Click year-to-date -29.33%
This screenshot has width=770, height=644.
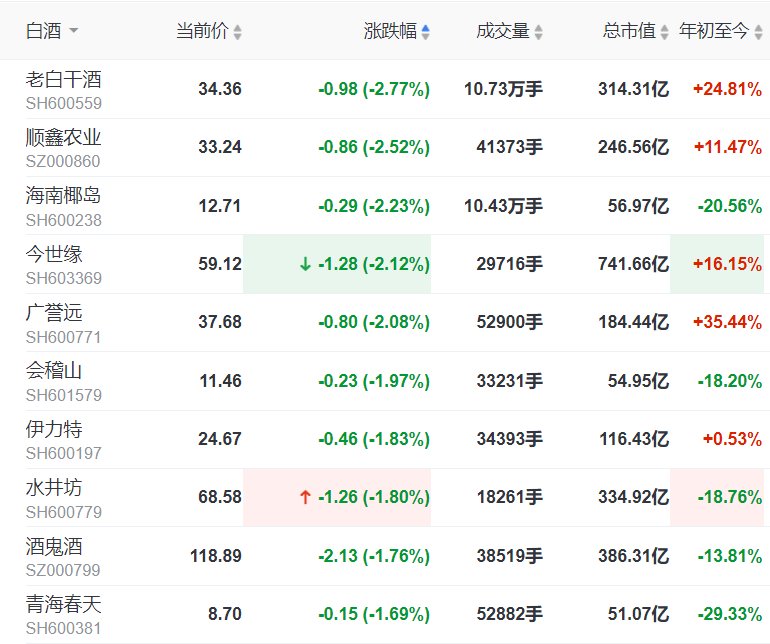pyautogui.click(x=730, y=614)
